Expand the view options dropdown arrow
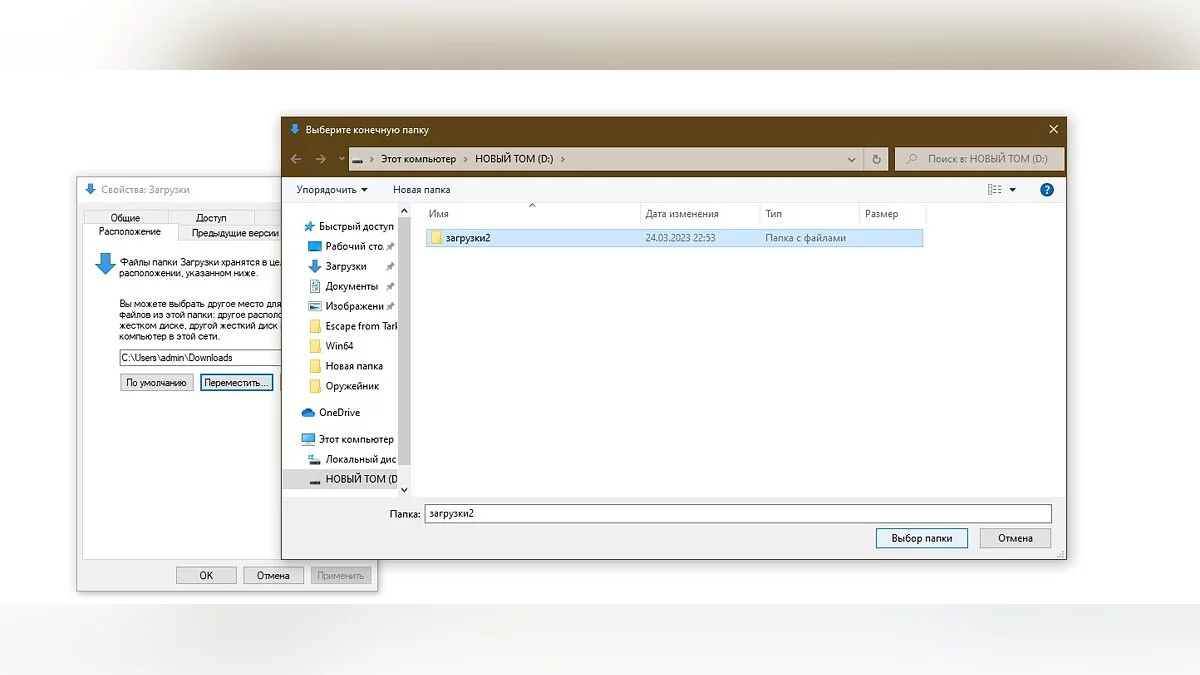Screen dimensions: 1200x675 pyautogui.click(x=1012, y=190)
